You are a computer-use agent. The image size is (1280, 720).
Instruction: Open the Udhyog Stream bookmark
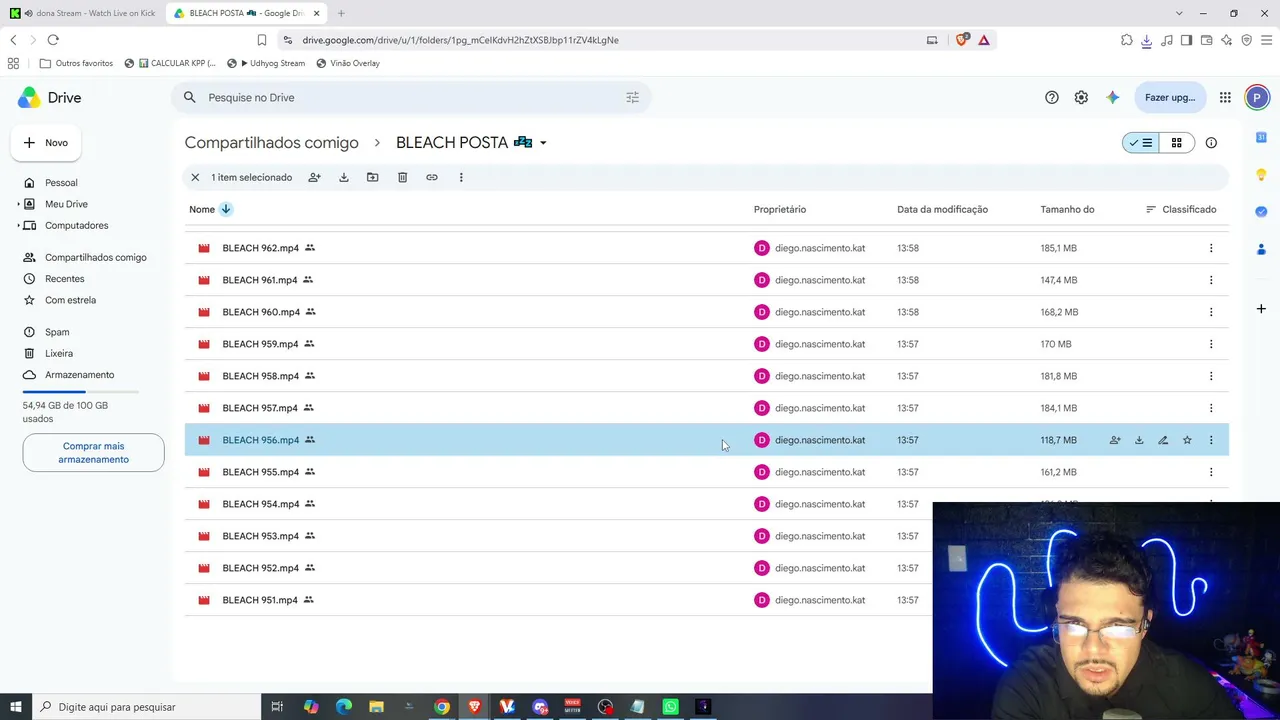266,63
